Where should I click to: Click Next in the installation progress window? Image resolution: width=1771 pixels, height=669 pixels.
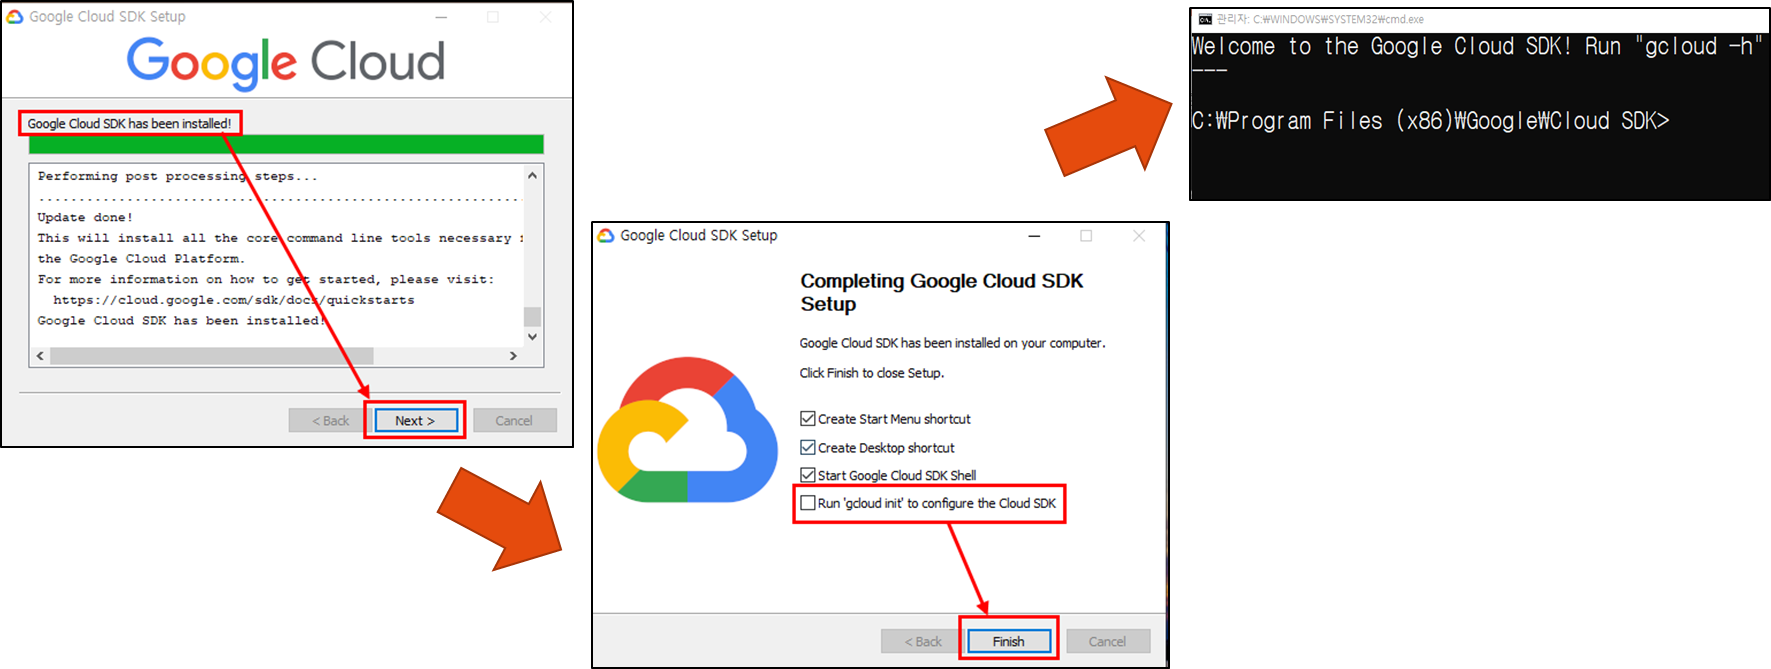(x=416, y=421)
